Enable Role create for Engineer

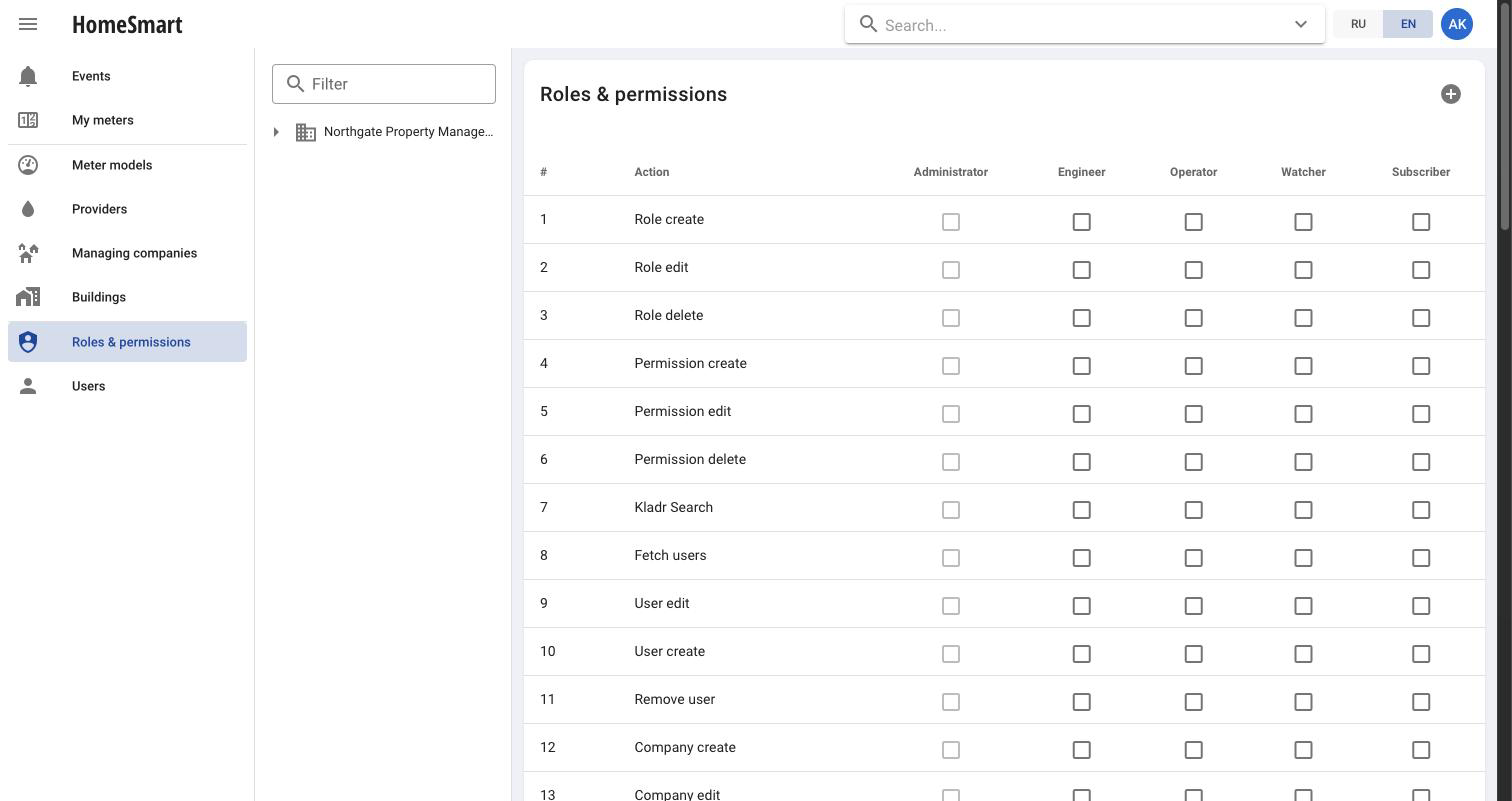click(1081, 222)
